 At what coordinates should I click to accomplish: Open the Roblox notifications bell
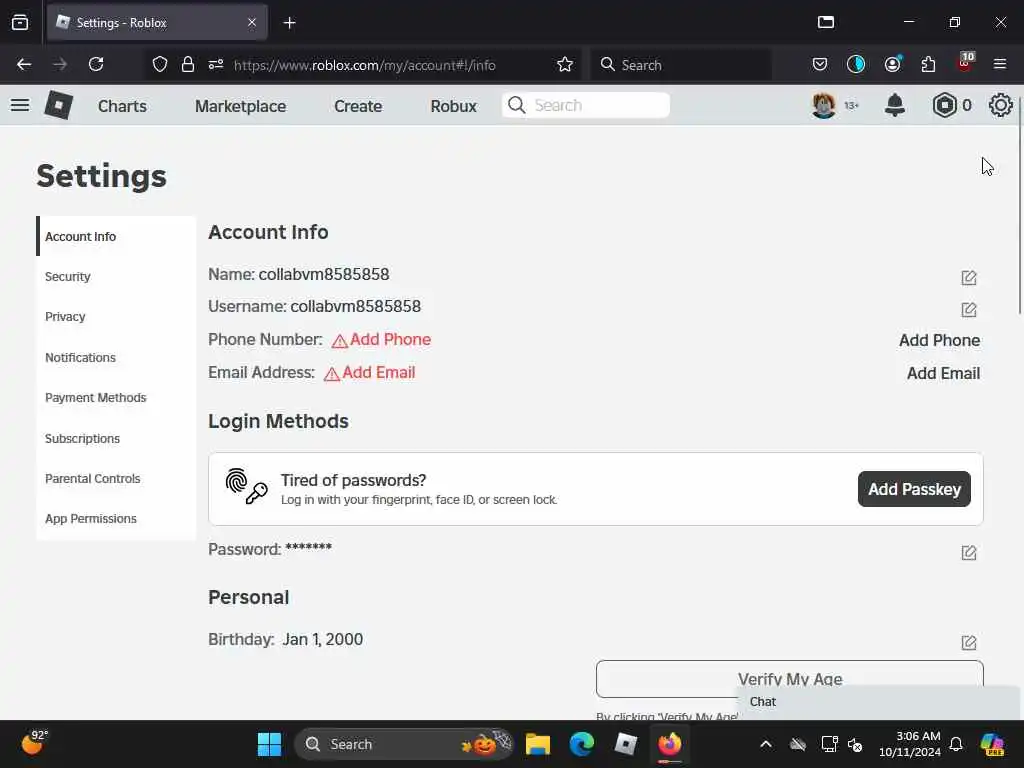(894, 105)
